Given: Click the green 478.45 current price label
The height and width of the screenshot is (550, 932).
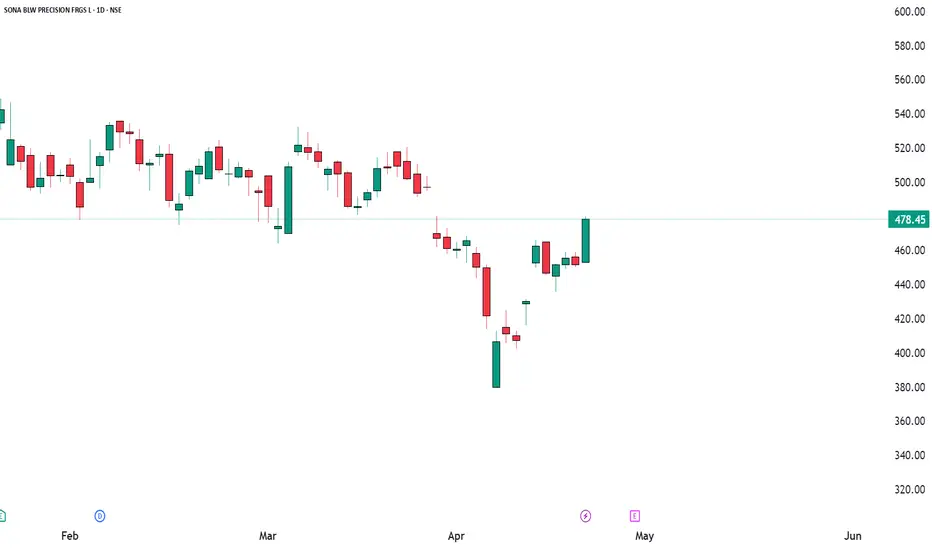Looking at the screenshot, I should (909, 219).
